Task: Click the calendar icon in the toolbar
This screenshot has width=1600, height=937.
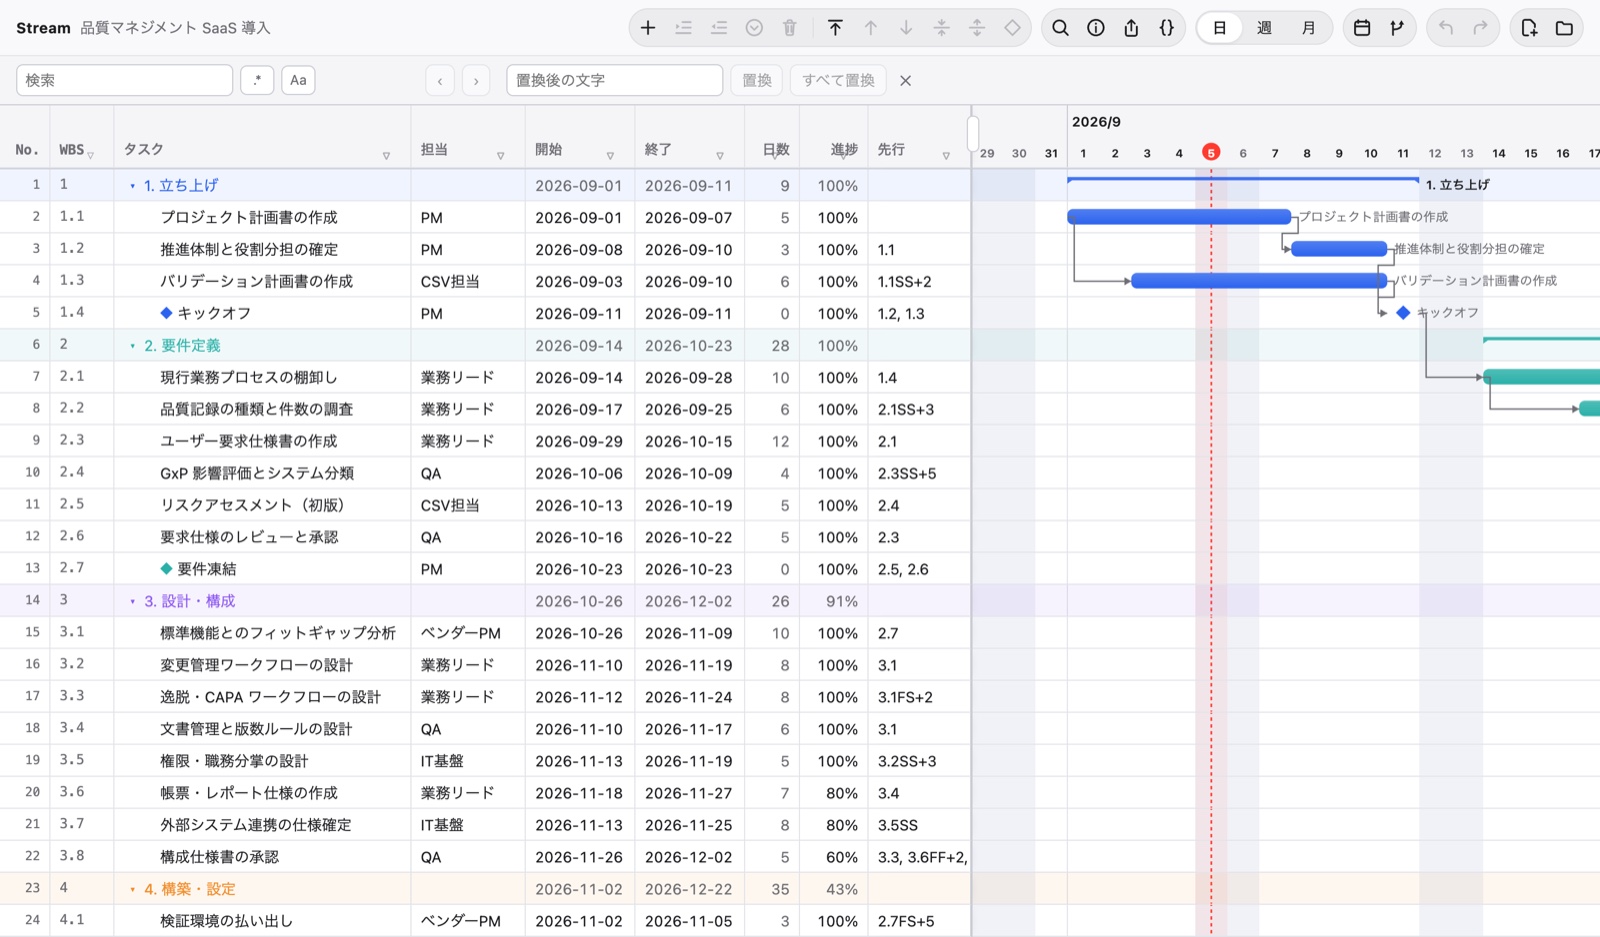Action: click(1362, 28)
